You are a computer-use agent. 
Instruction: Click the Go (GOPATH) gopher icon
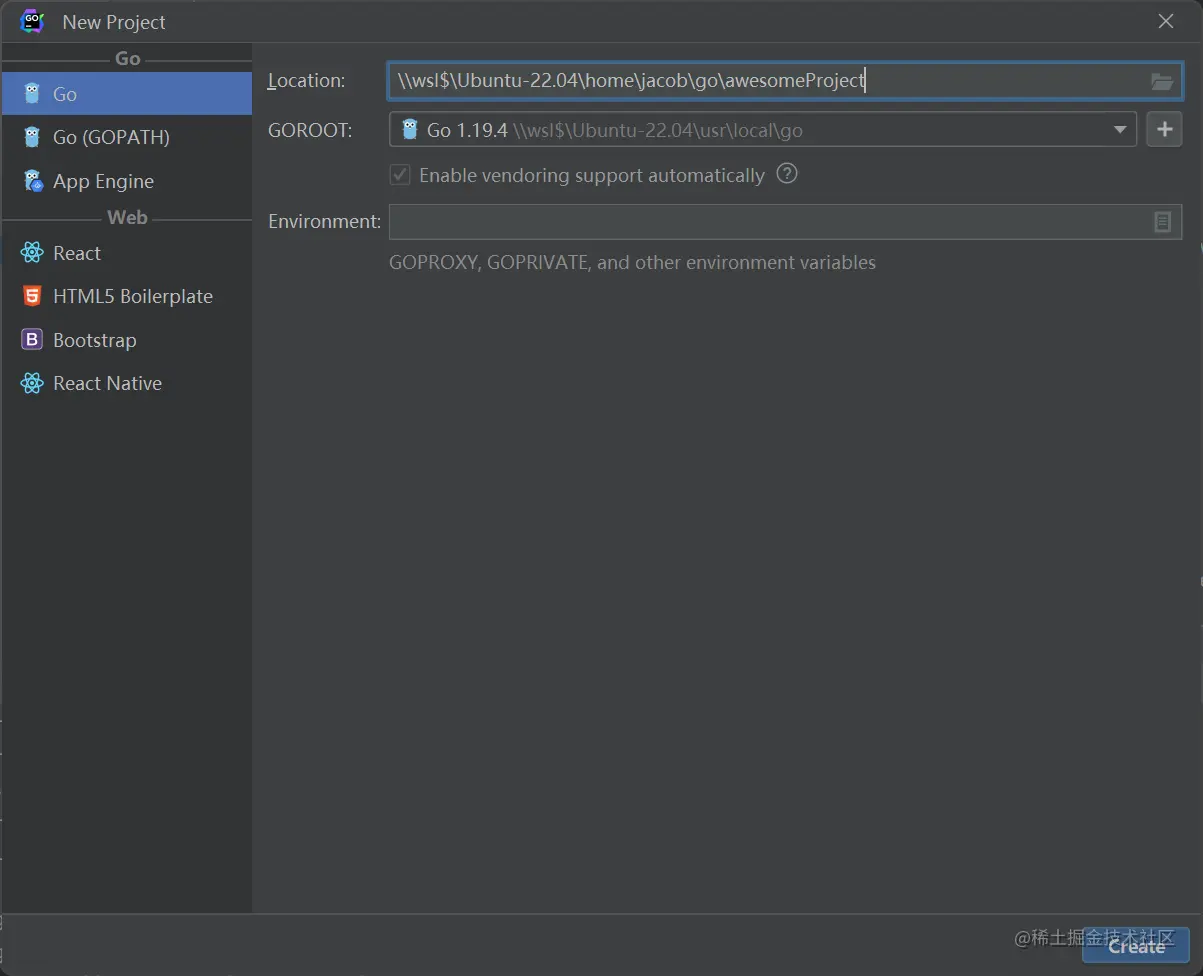33,137
